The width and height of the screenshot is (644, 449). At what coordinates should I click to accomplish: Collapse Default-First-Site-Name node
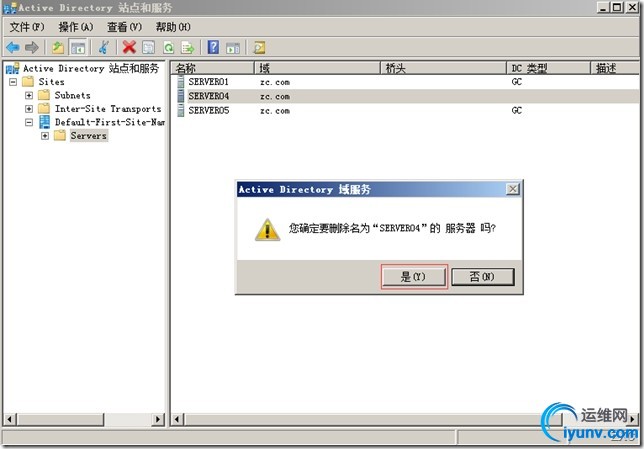(29, 122)
